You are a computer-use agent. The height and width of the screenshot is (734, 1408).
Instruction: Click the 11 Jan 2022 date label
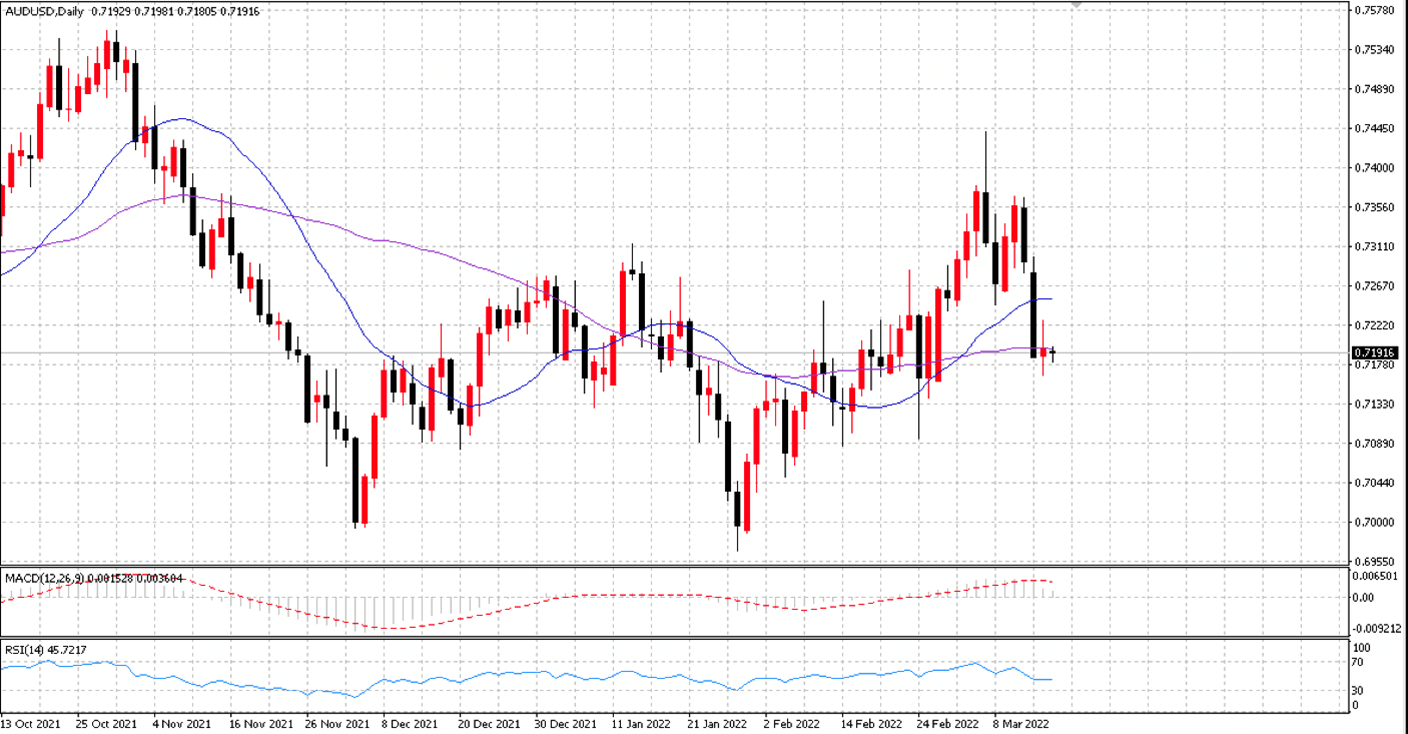[641, 722]
